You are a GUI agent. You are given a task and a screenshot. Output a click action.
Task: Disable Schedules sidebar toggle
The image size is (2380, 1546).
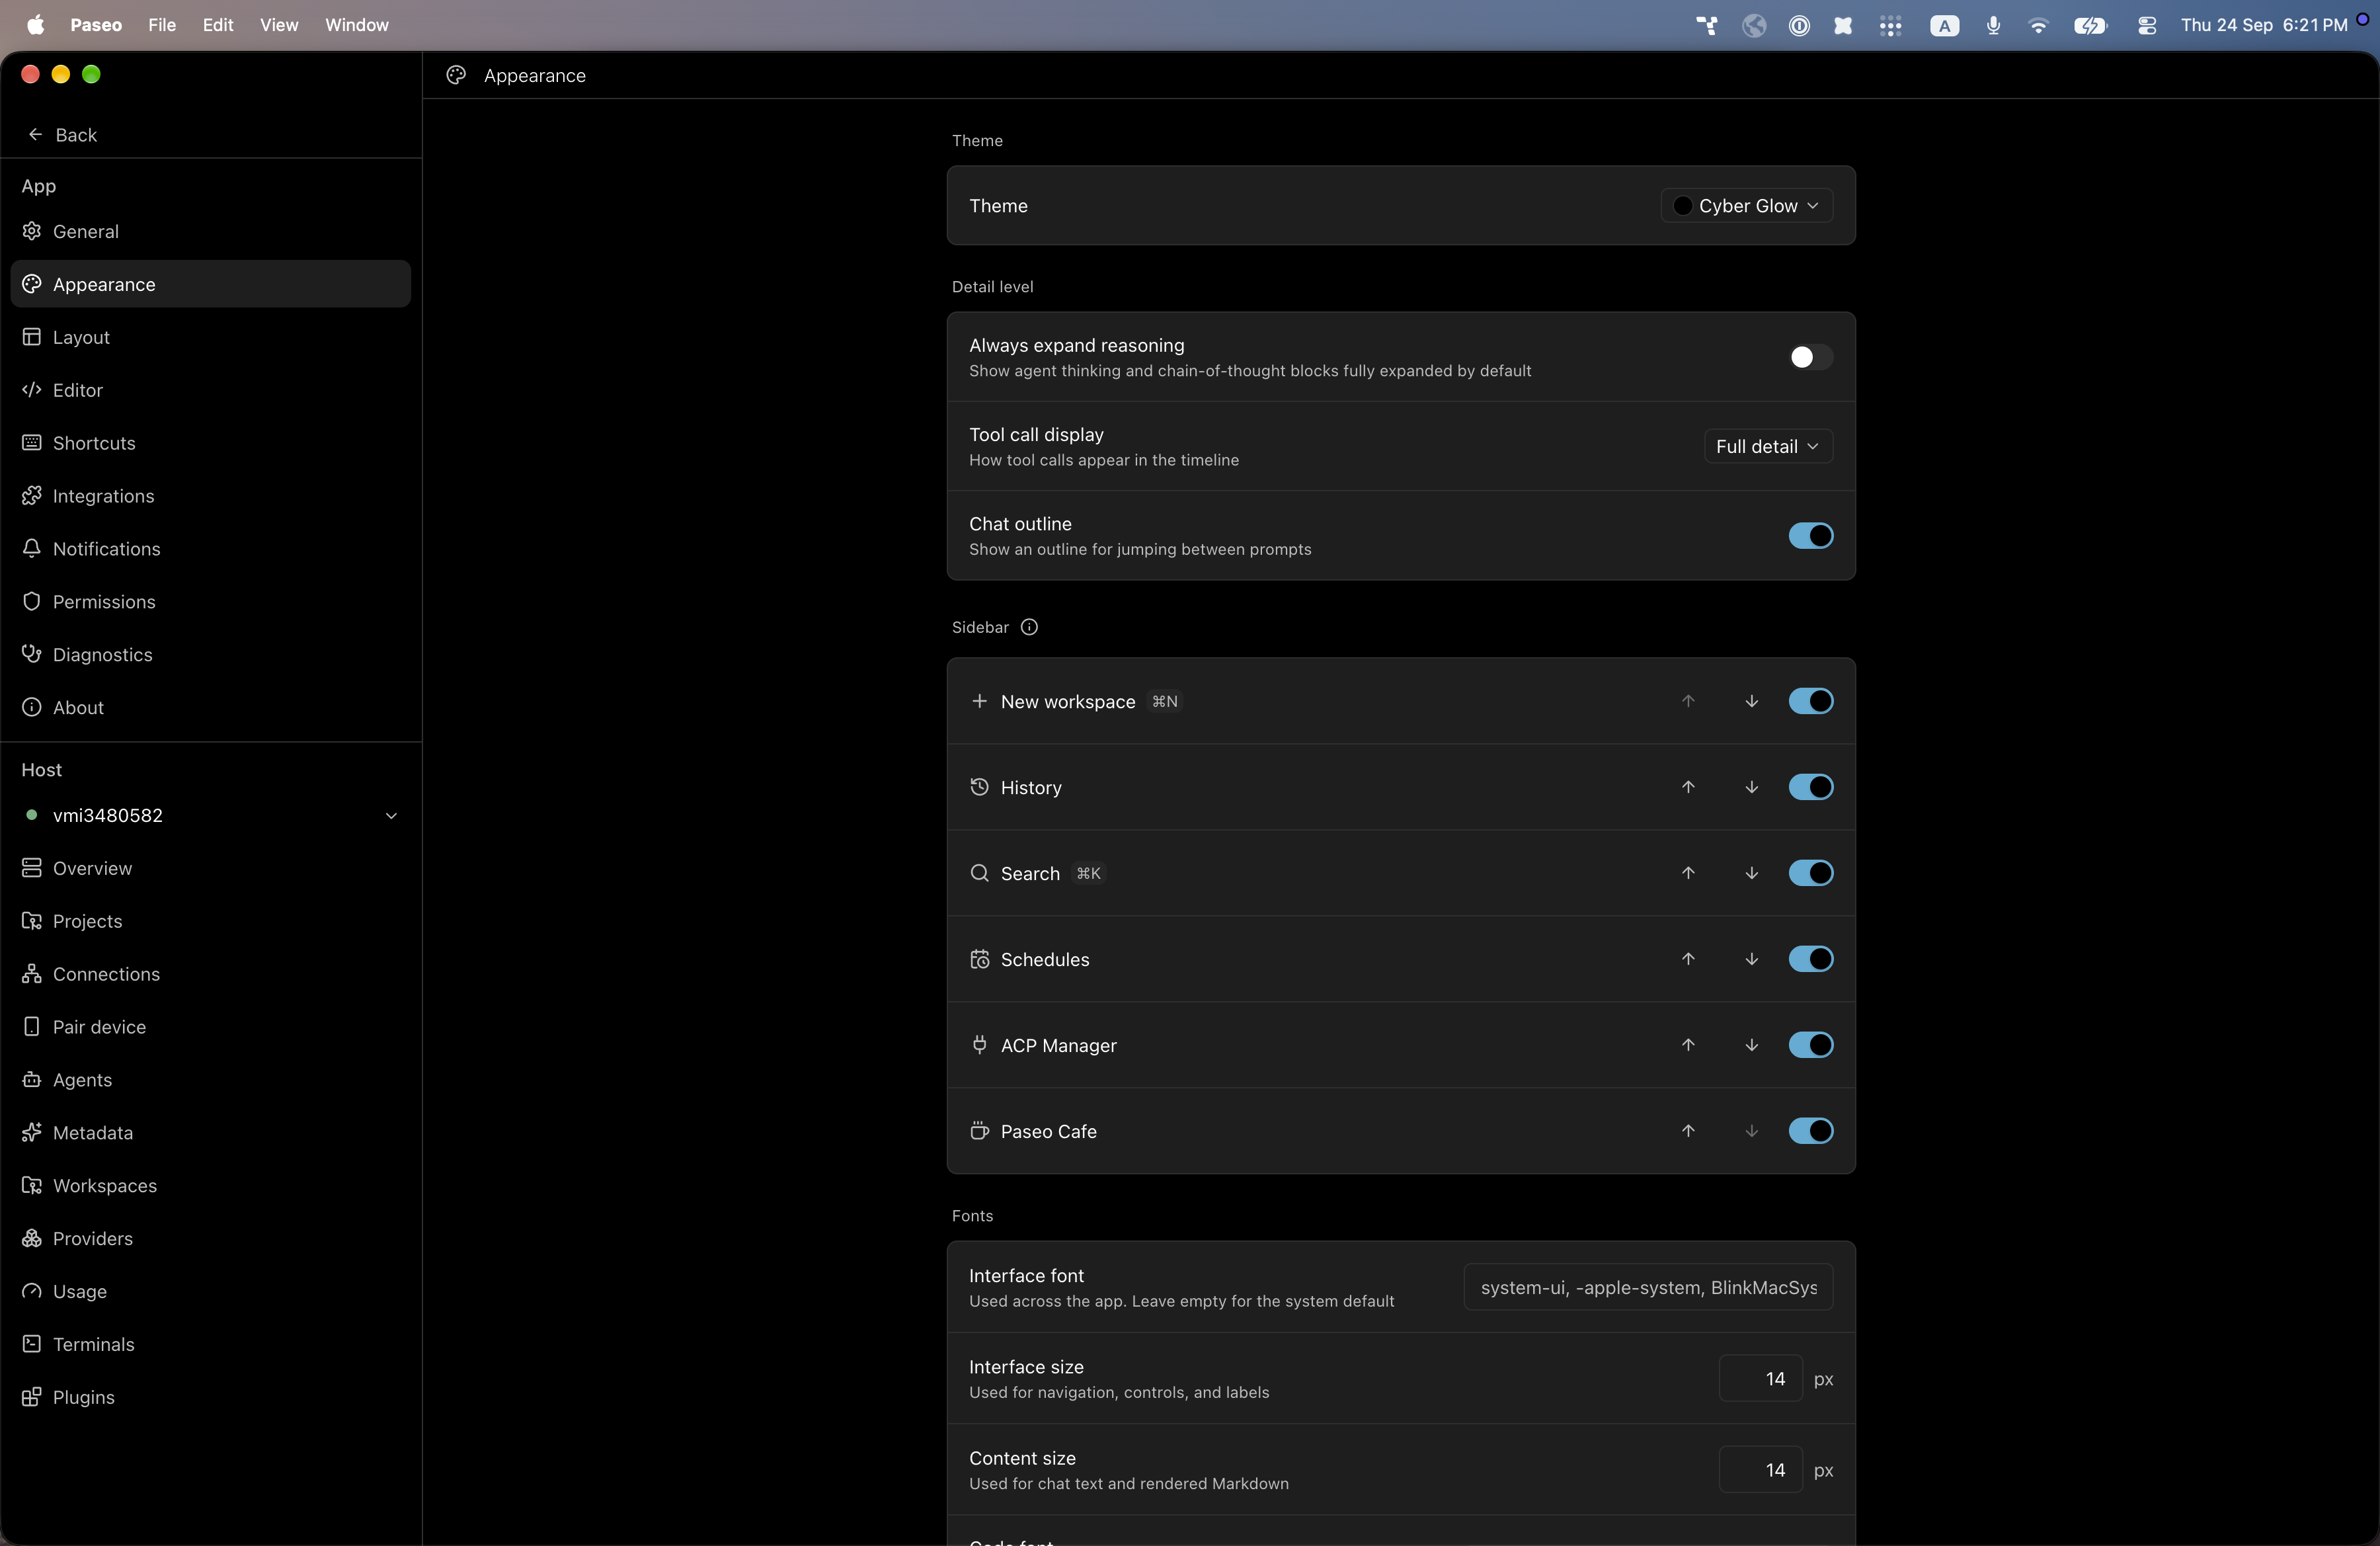tap(1810, 959)
